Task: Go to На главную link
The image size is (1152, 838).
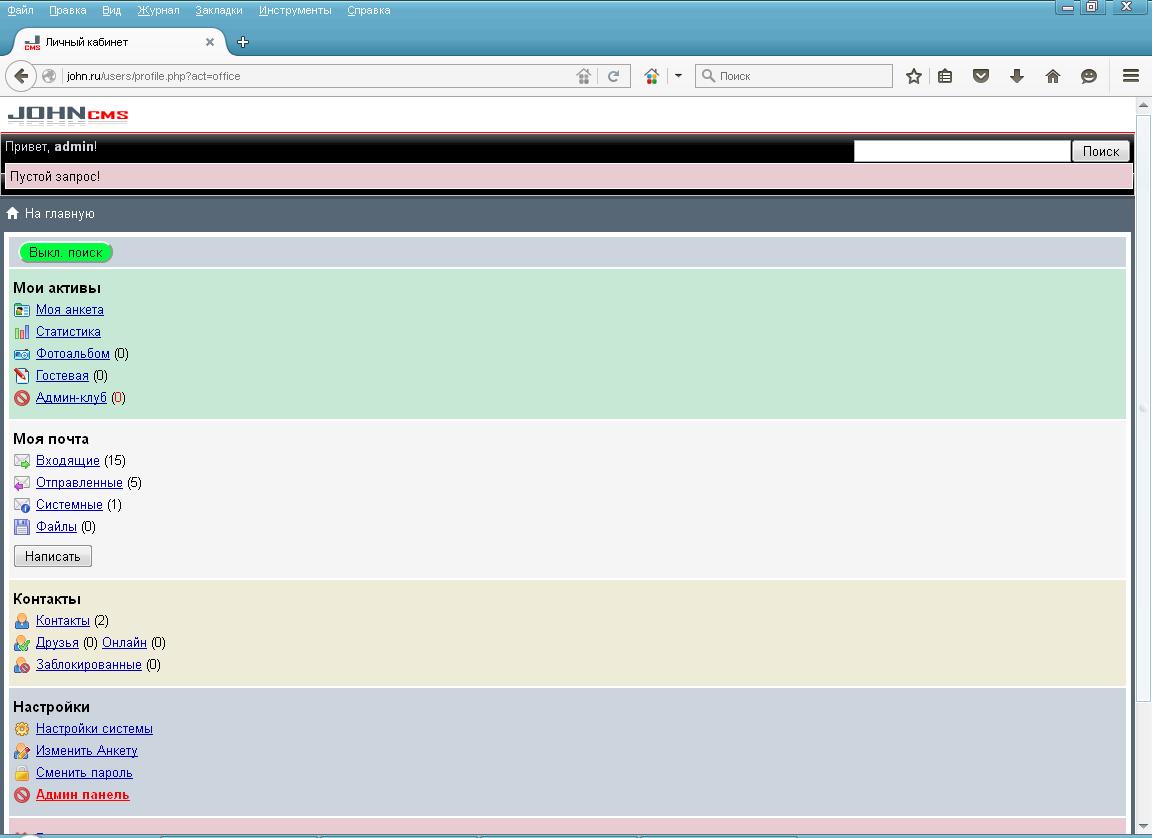Action: [x=60, y=214]
